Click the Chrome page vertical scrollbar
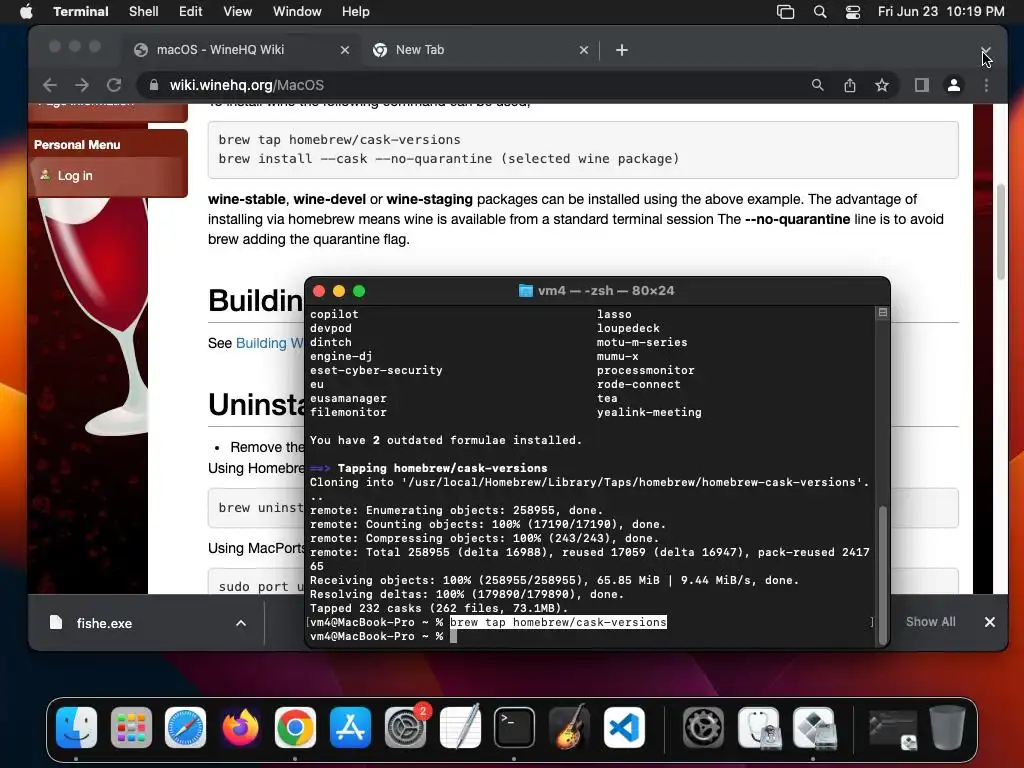 pyautogui.click(x=1000, y=232)
